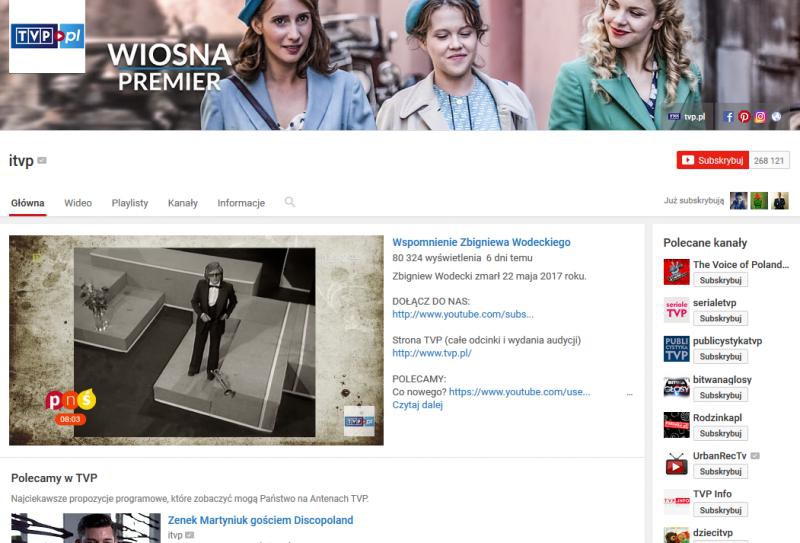Open the Instagram icon in the banner

pyautogui.click(x=760, y=117)
